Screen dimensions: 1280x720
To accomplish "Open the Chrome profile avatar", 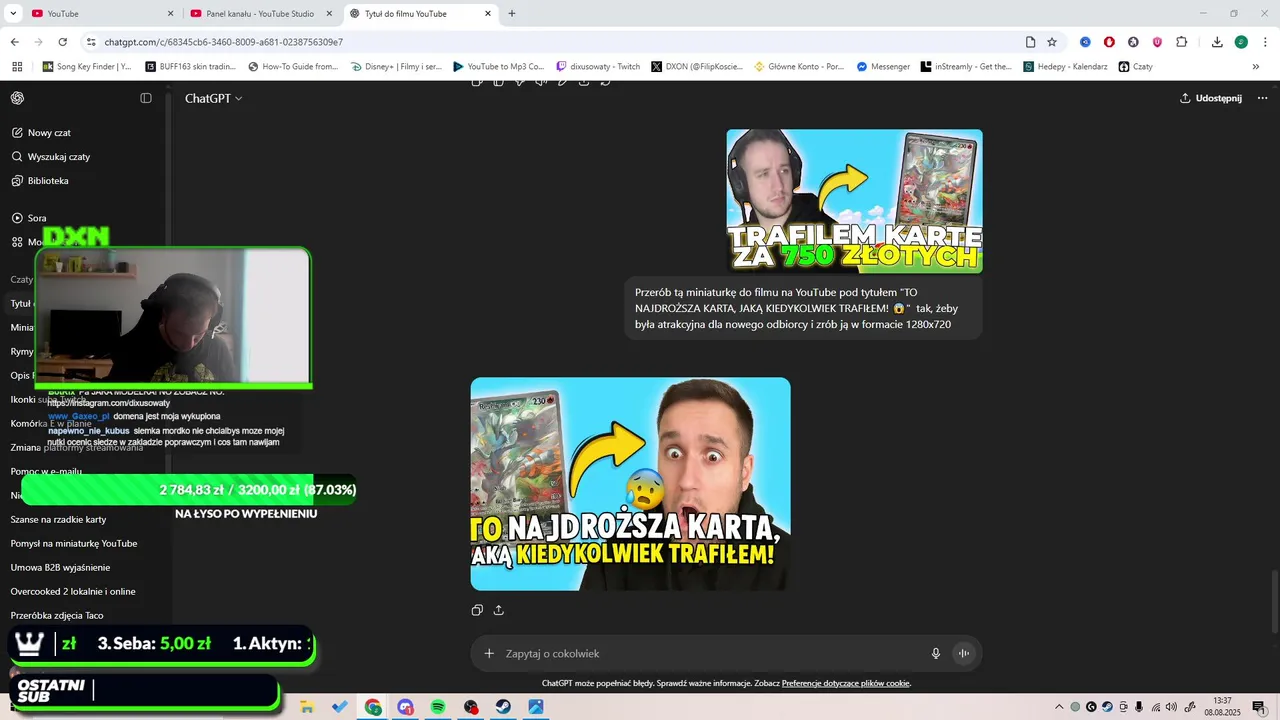I will coord(1241,42).
